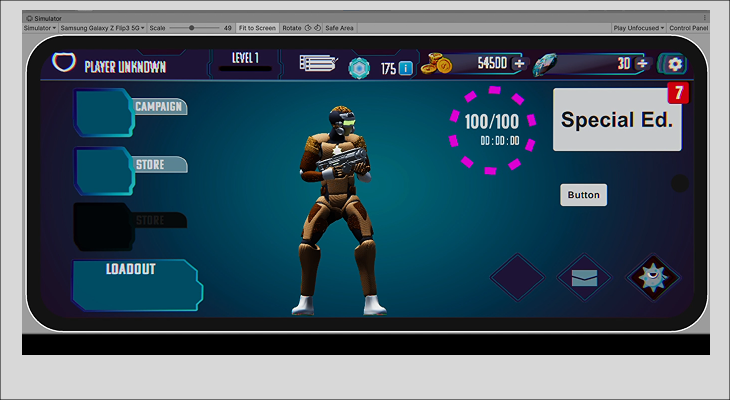The height and width of the screenshot is (400, 730).
Task: Tap the red 7 notification badge
Action: [678, 93]
